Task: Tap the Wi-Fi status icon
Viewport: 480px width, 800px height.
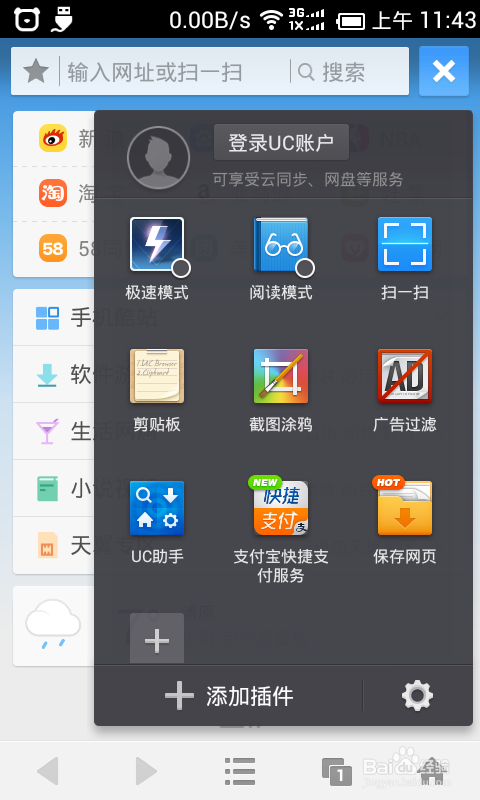Action: click(x=271, y=20)
